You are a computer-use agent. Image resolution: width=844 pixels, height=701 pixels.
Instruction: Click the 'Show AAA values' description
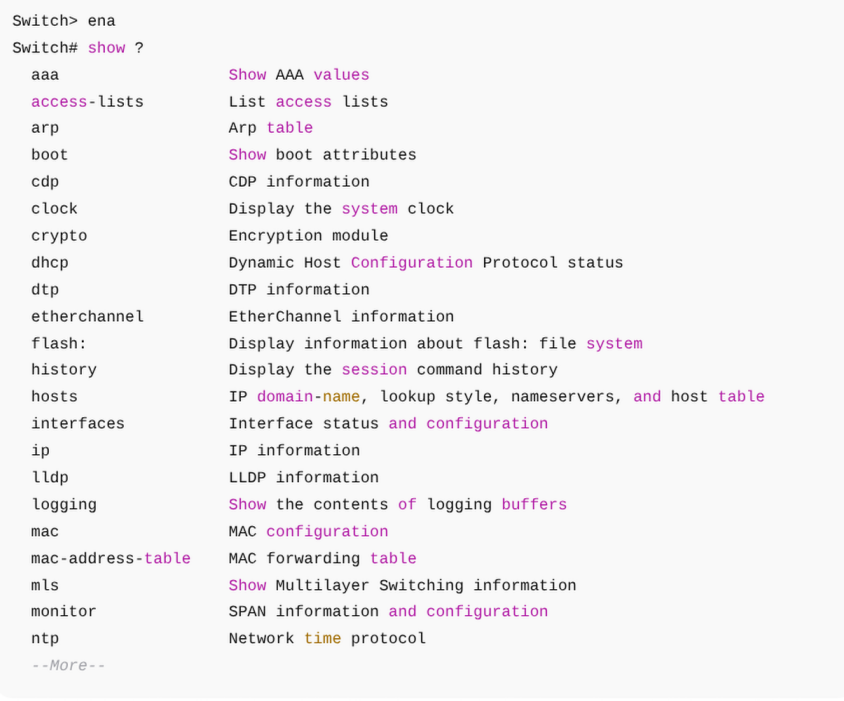(x=299, y=75)
